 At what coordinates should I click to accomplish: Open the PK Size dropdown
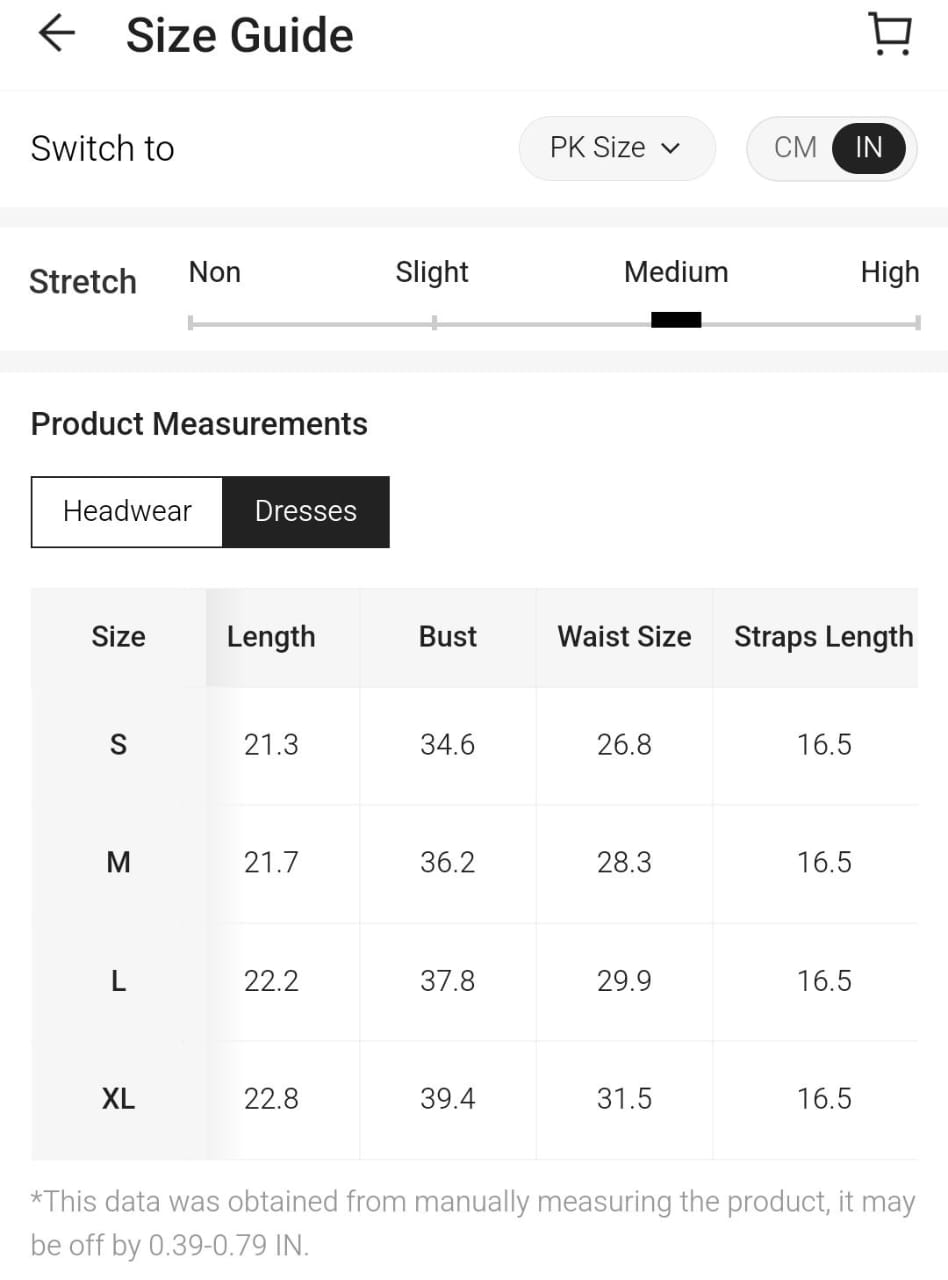615,148
